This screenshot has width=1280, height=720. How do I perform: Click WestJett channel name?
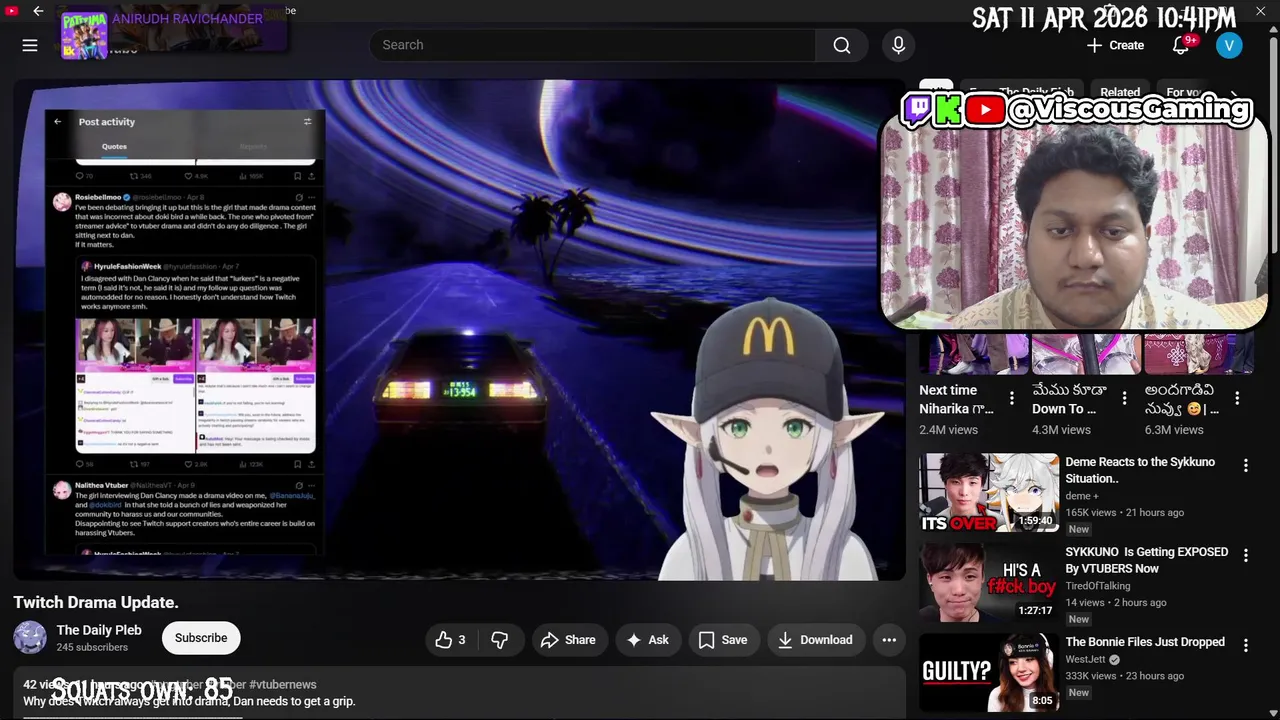coord(1085,660)
